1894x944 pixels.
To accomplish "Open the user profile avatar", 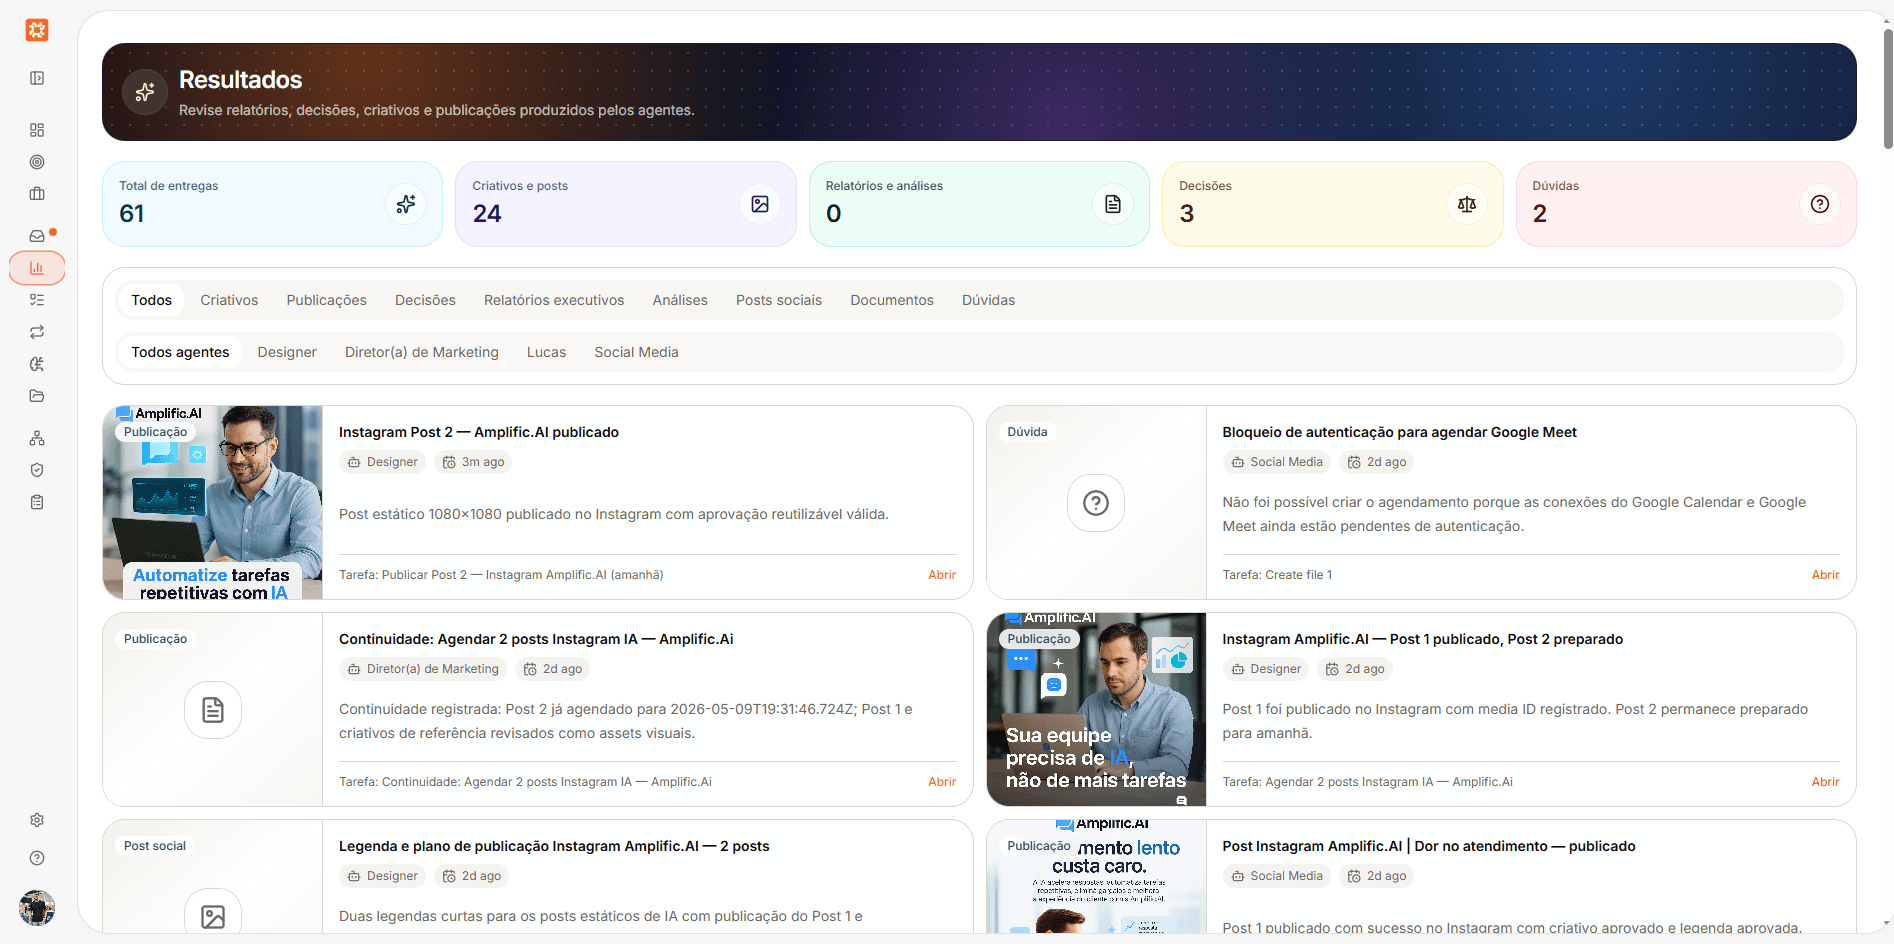I will pos(37,908).
